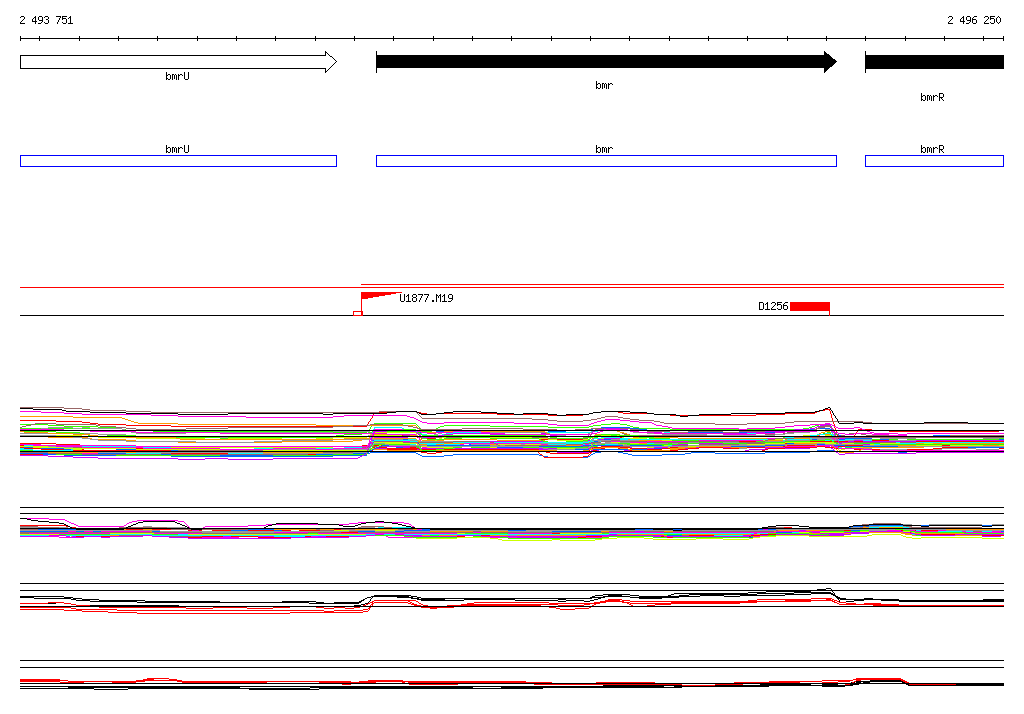
Task: Click the U1877.M19 text label
Action: tap(426, 298)
